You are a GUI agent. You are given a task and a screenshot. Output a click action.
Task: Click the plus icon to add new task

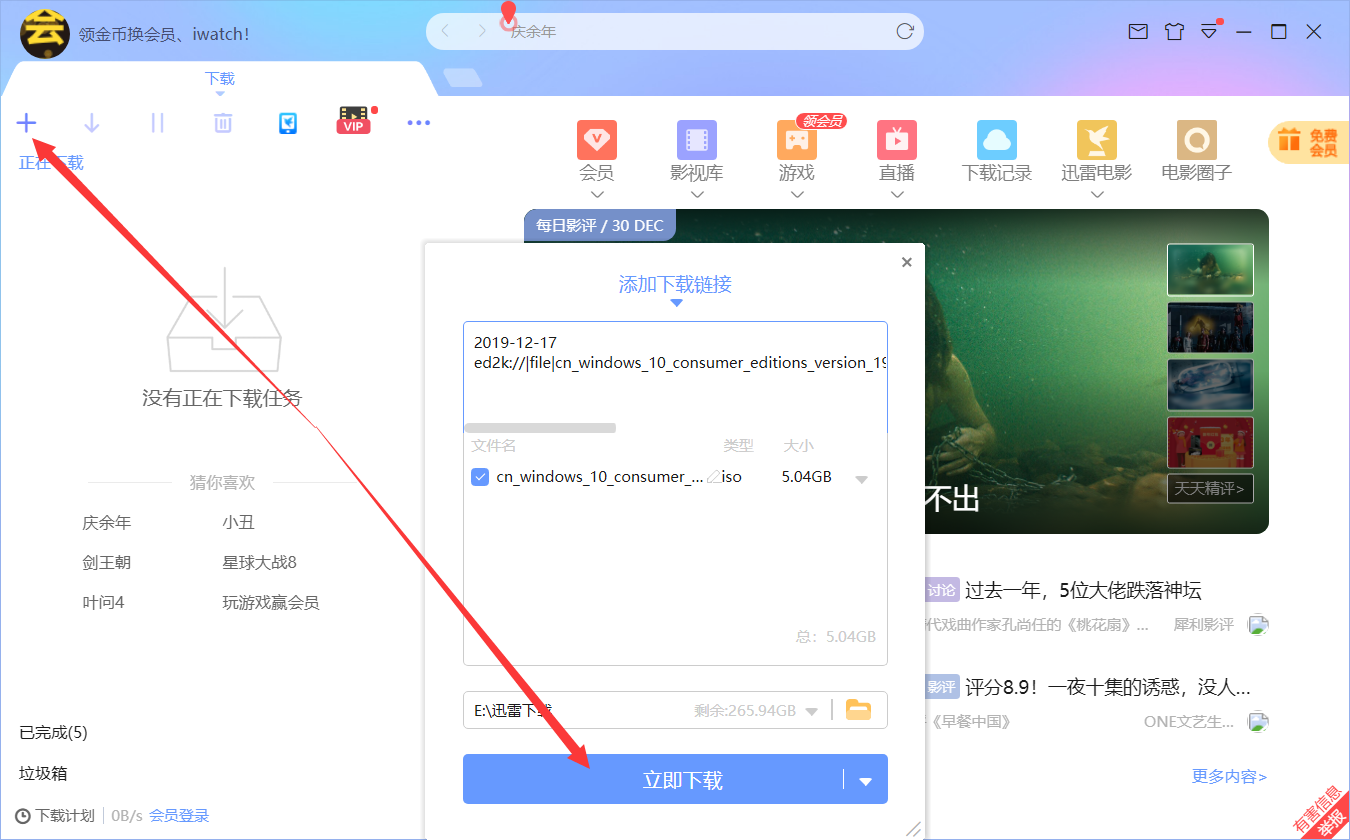(26, 123)
